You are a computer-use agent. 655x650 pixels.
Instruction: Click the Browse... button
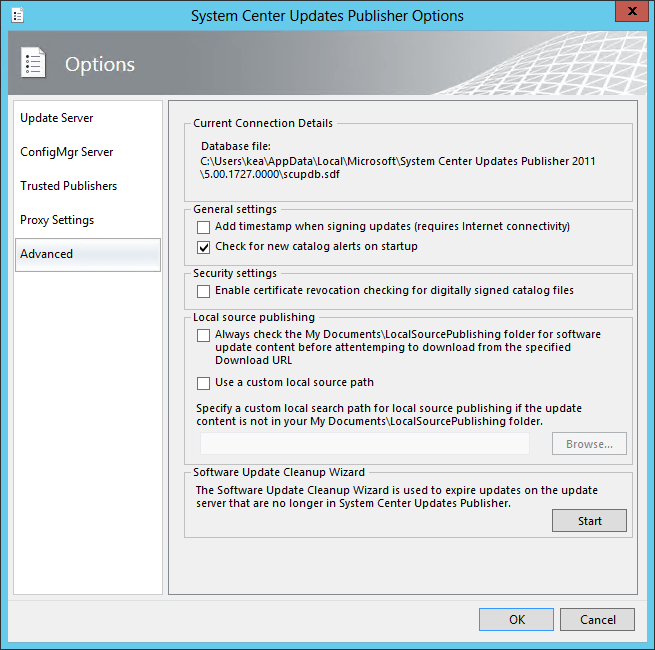coord(589,444)
